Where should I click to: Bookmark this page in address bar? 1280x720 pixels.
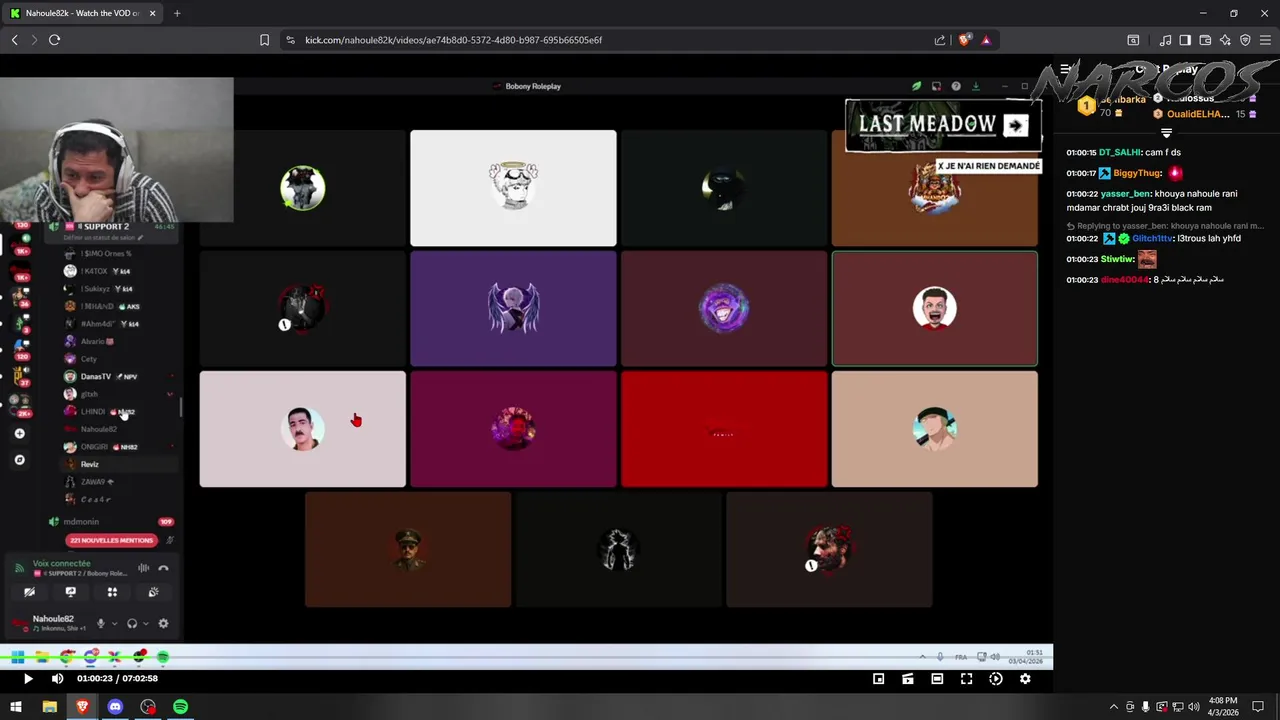tap(264, 40)
